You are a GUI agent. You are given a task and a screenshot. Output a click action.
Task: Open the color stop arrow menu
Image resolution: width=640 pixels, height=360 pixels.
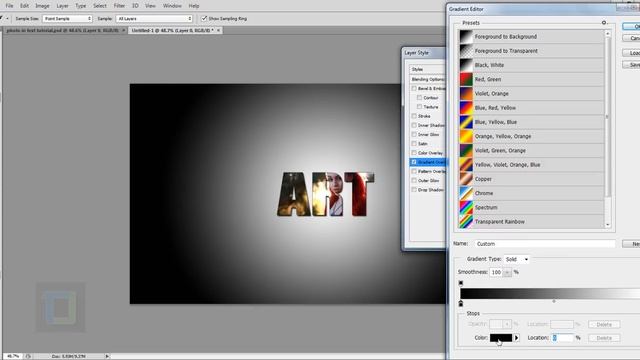tap(516, 338)
